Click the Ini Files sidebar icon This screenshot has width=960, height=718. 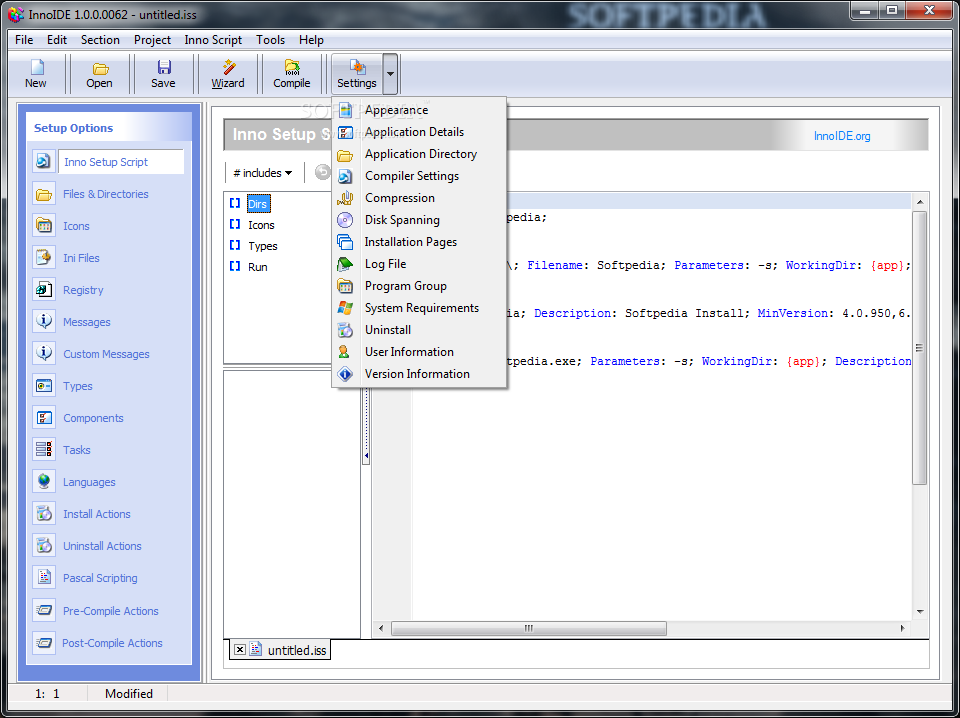pos(43,258)
